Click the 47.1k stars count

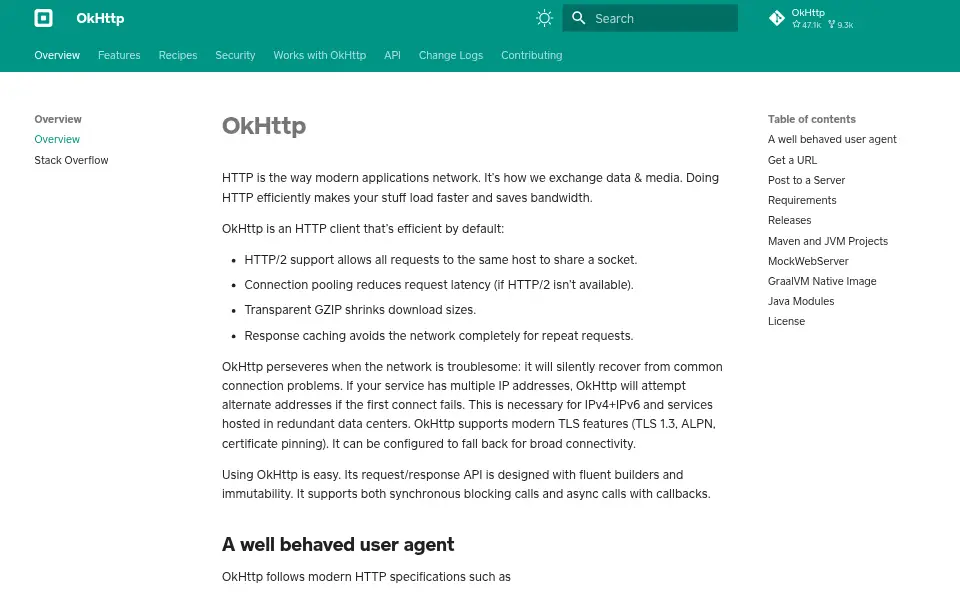pyautogui.click(x=807, y=25)
